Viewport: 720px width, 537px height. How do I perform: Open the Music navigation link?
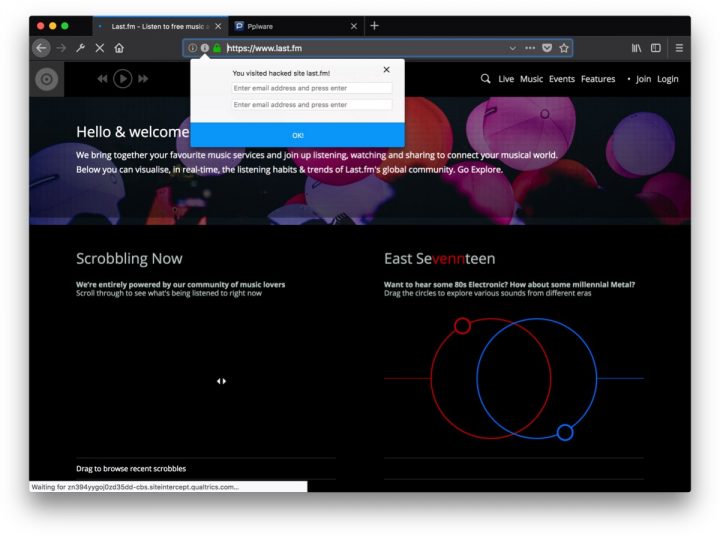[x=531, y=79]
